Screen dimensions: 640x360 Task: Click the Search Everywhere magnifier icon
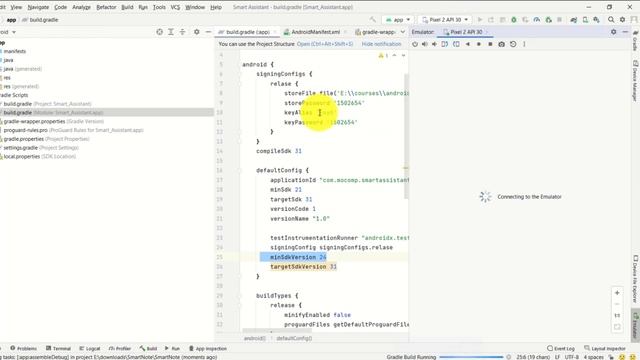coord(611,20)
